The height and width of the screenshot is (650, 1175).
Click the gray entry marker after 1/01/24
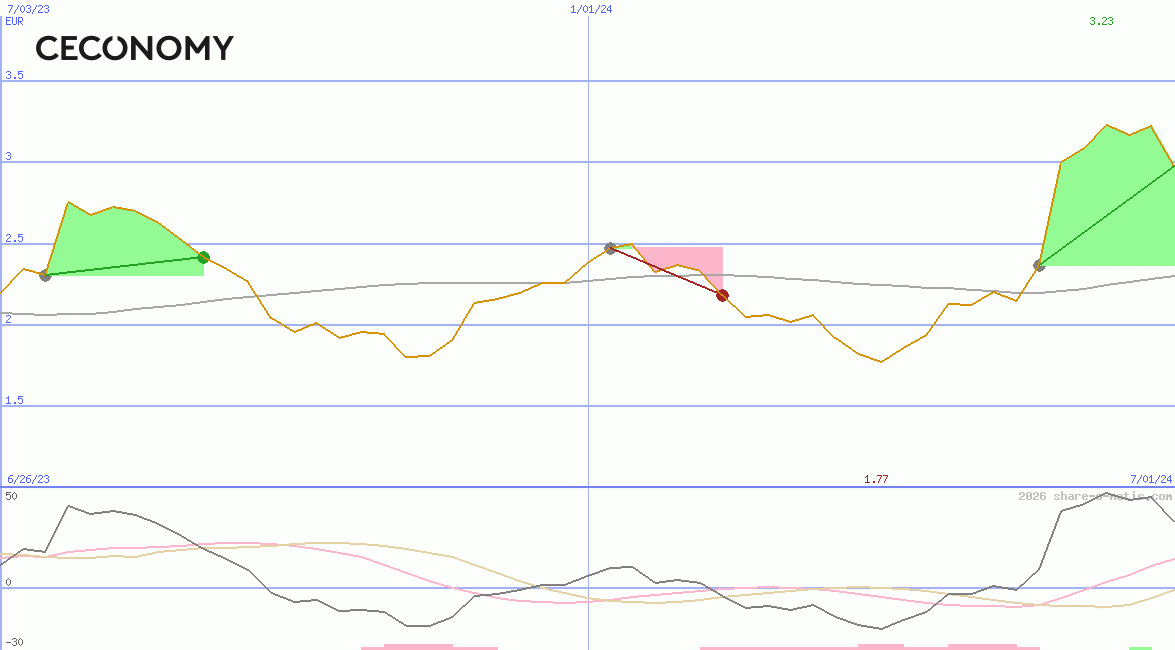(x=611, y=248)
